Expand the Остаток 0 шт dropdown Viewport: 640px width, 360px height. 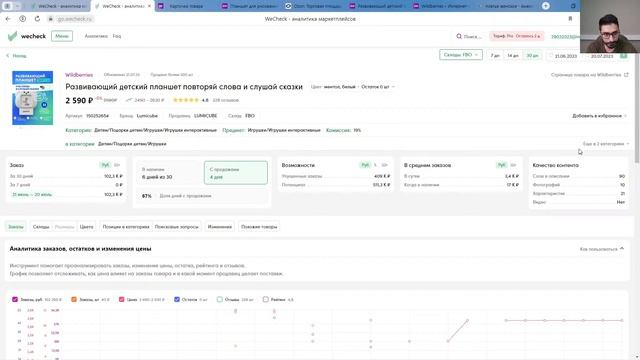[x=378, y=87]
